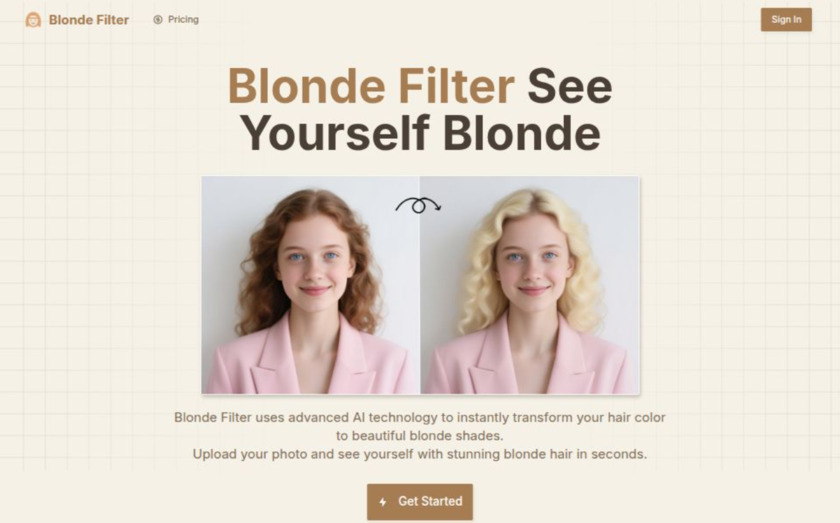This screenshot has width=840, height=523.
Task: Click the lightning bolt icon in Get Started
Action: [382, 502]
